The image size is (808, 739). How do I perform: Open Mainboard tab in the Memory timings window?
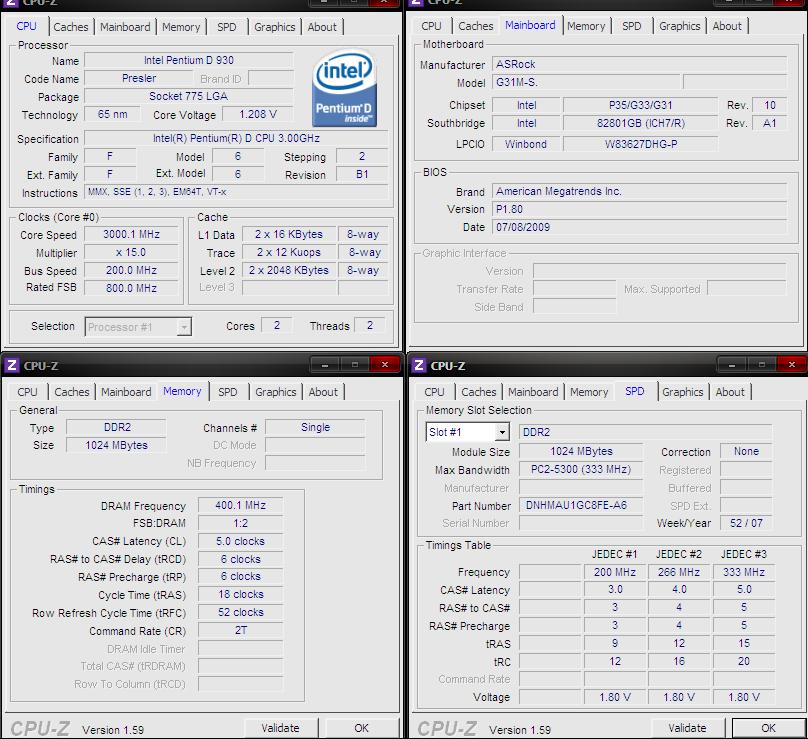tap(126, 392)
